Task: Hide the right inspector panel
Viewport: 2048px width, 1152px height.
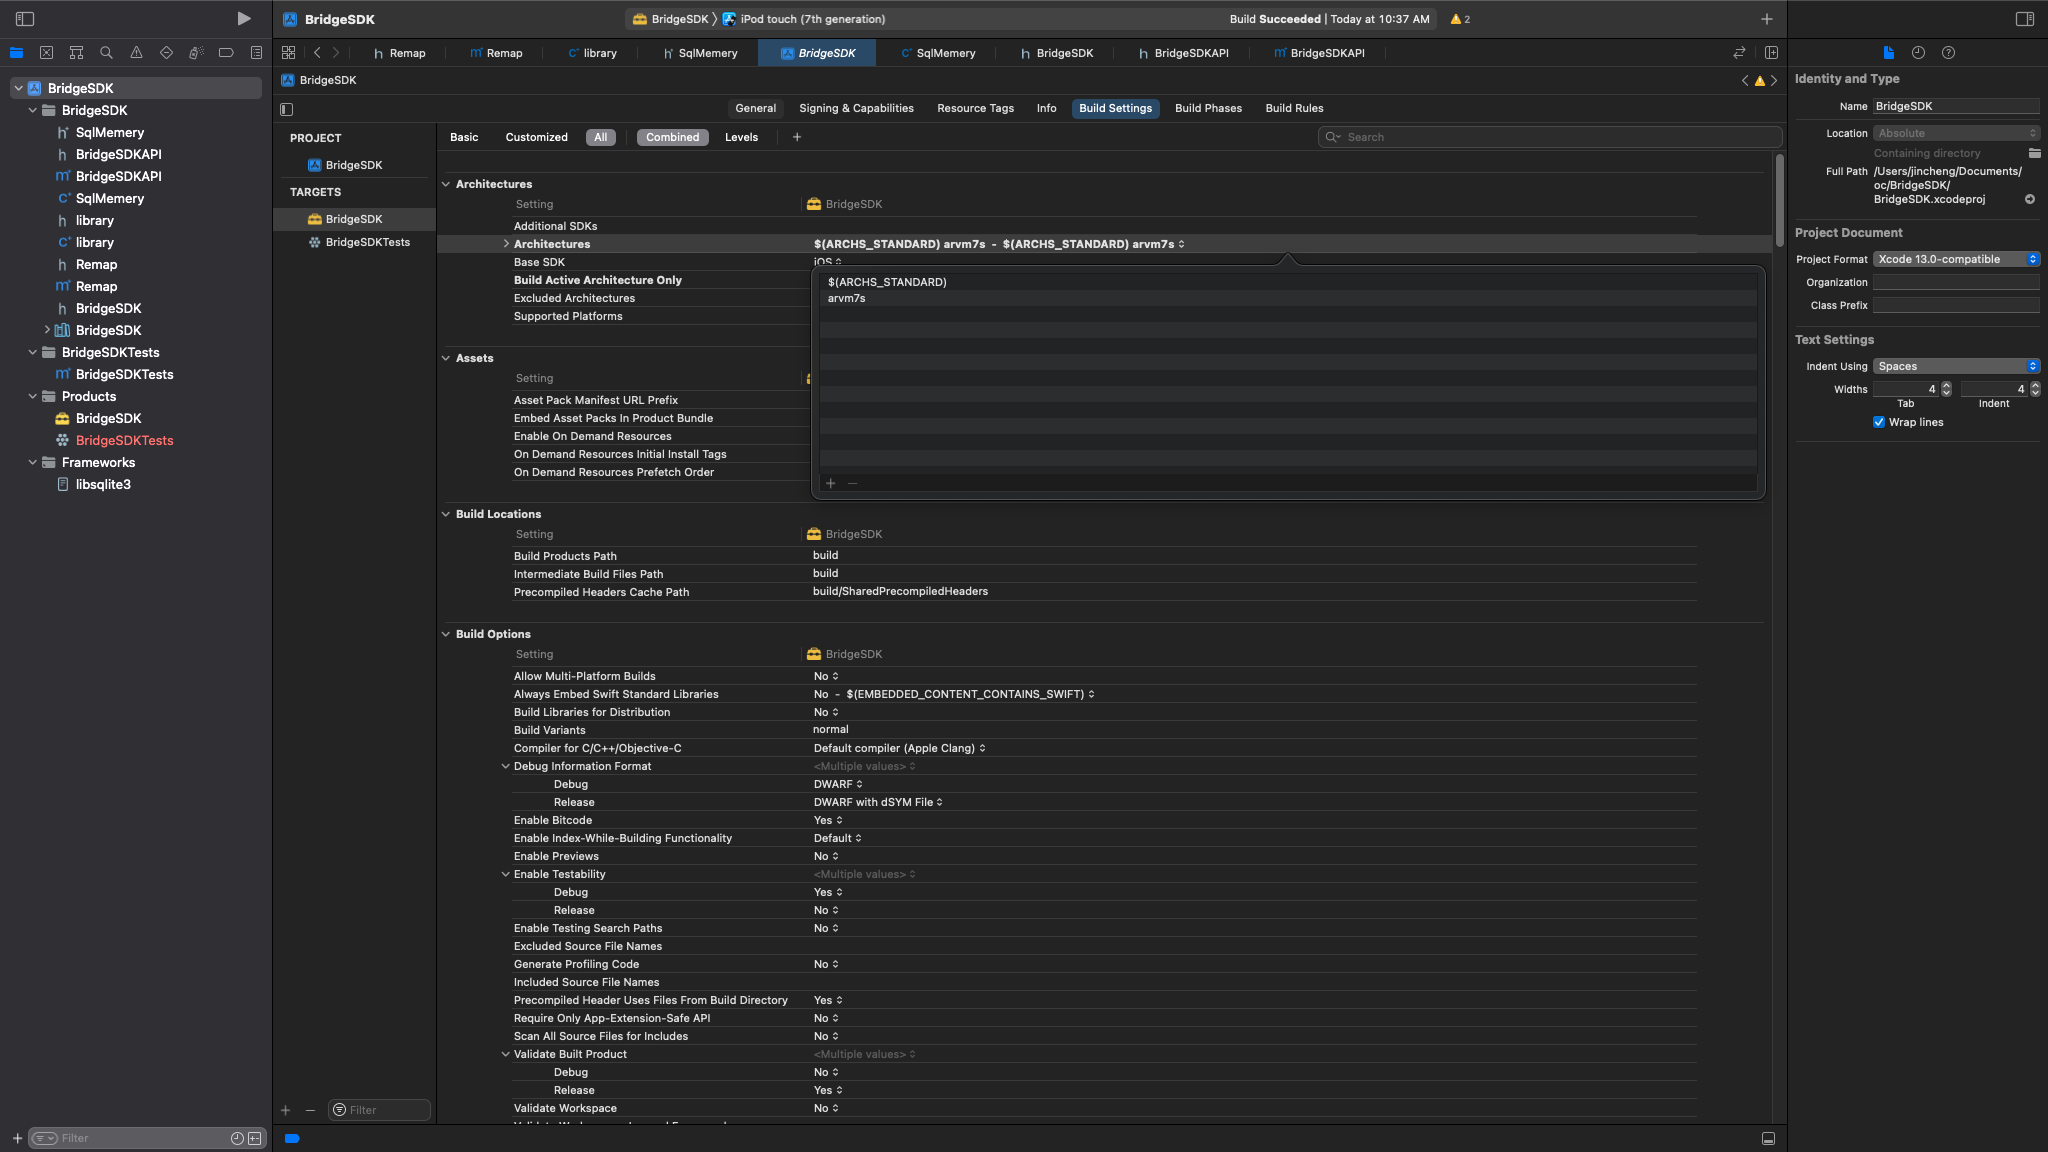Action: point(2024,19)
